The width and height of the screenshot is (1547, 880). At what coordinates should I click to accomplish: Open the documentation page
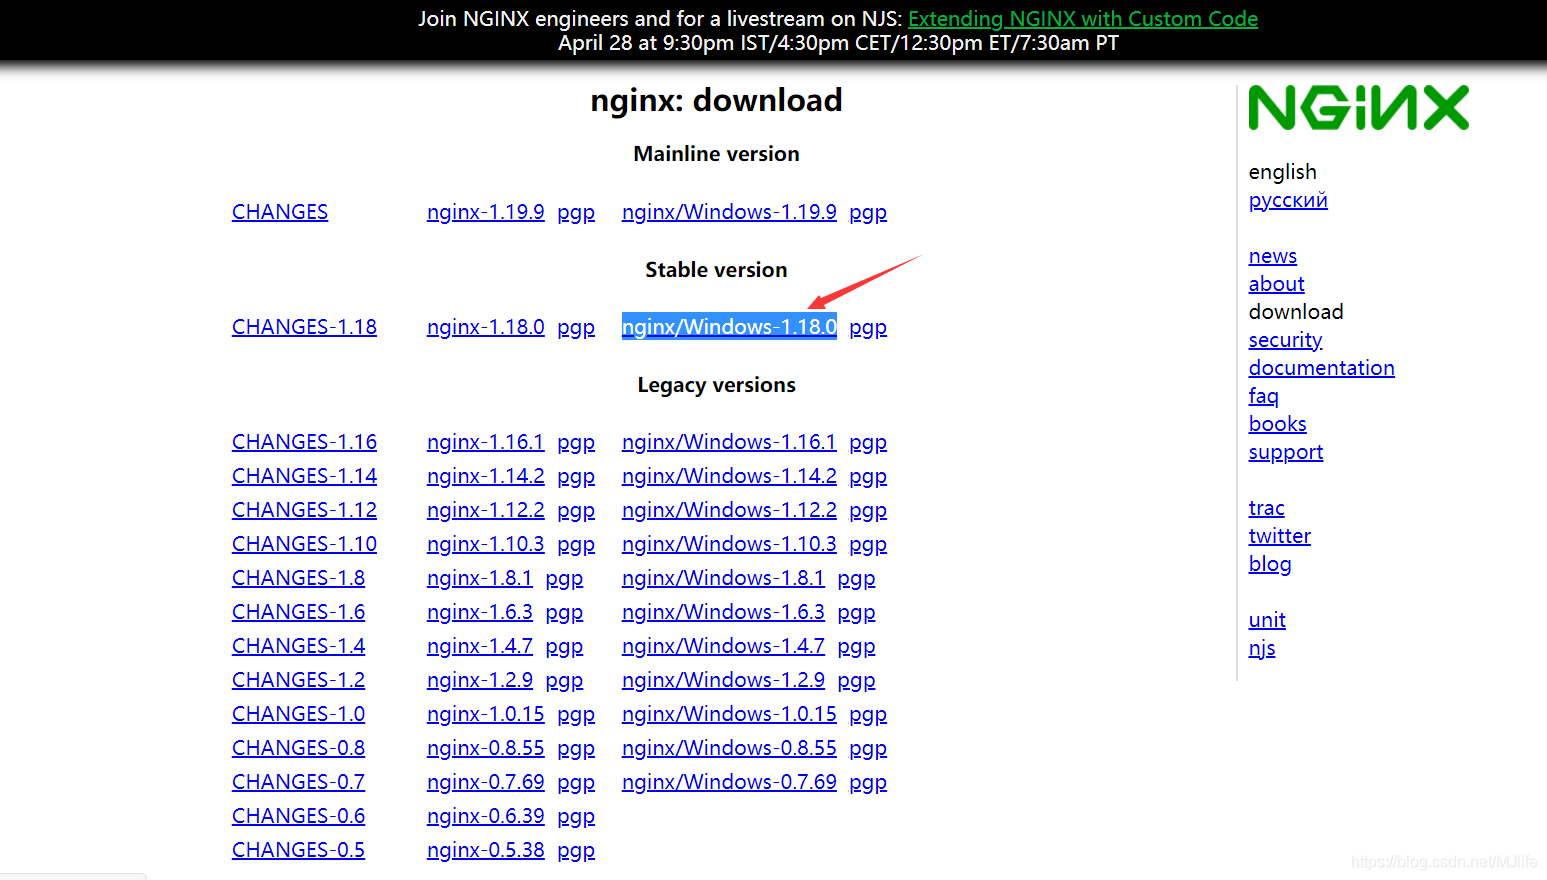(1321, 368)
